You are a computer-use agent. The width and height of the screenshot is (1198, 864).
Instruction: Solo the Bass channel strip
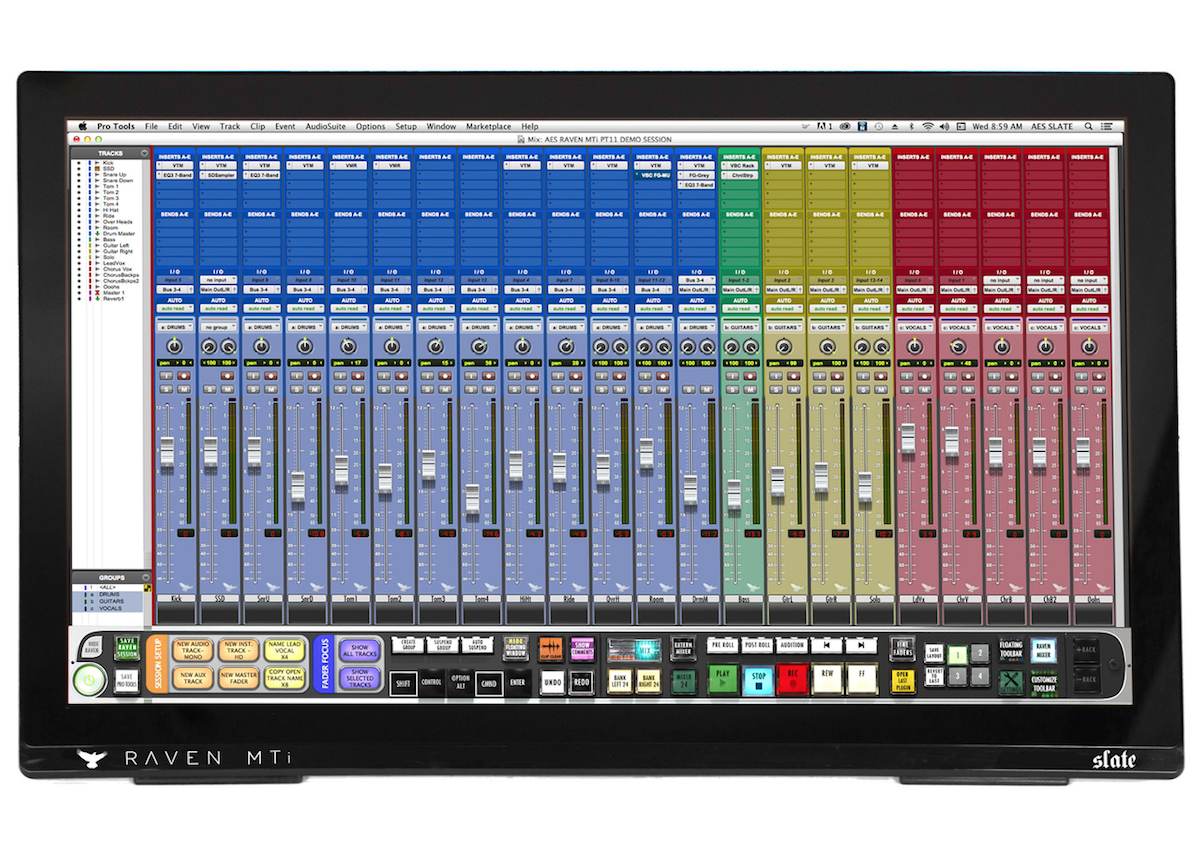click(732, 388)
